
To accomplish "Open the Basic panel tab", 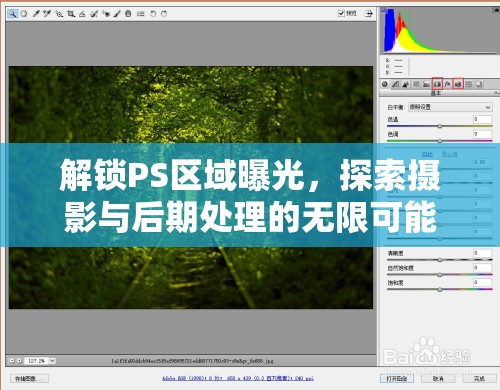I will click(385, 84).
